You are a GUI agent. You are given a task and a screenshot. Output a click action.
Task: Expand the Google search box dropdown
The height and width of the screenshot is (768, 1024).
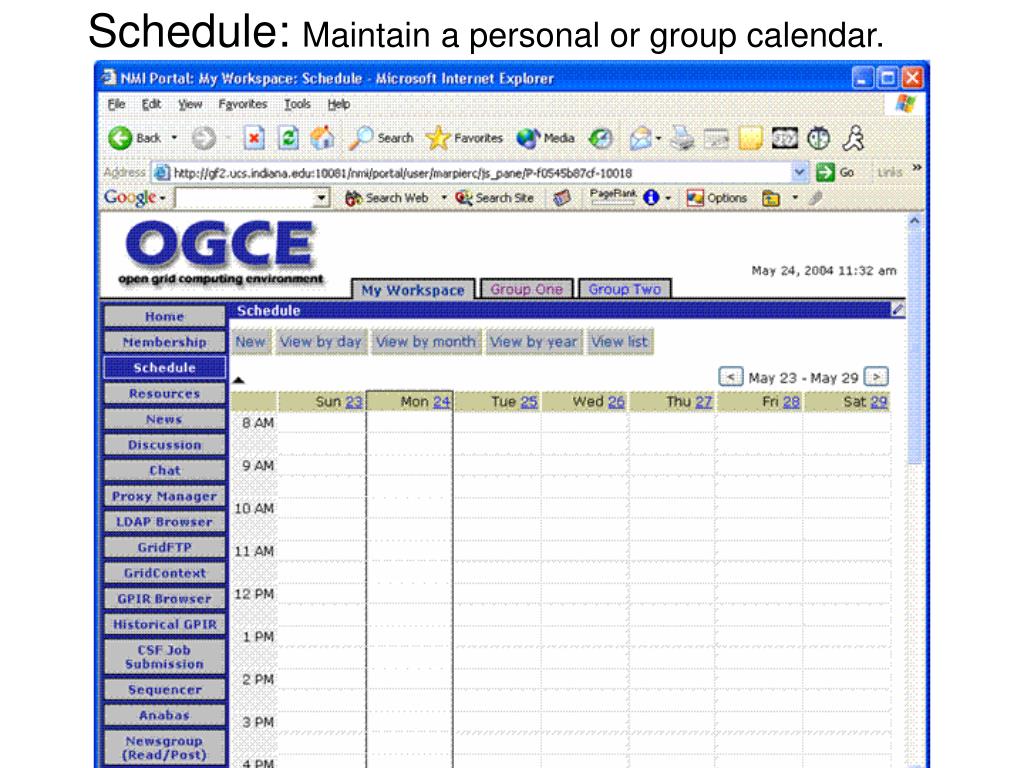(321, 198)
